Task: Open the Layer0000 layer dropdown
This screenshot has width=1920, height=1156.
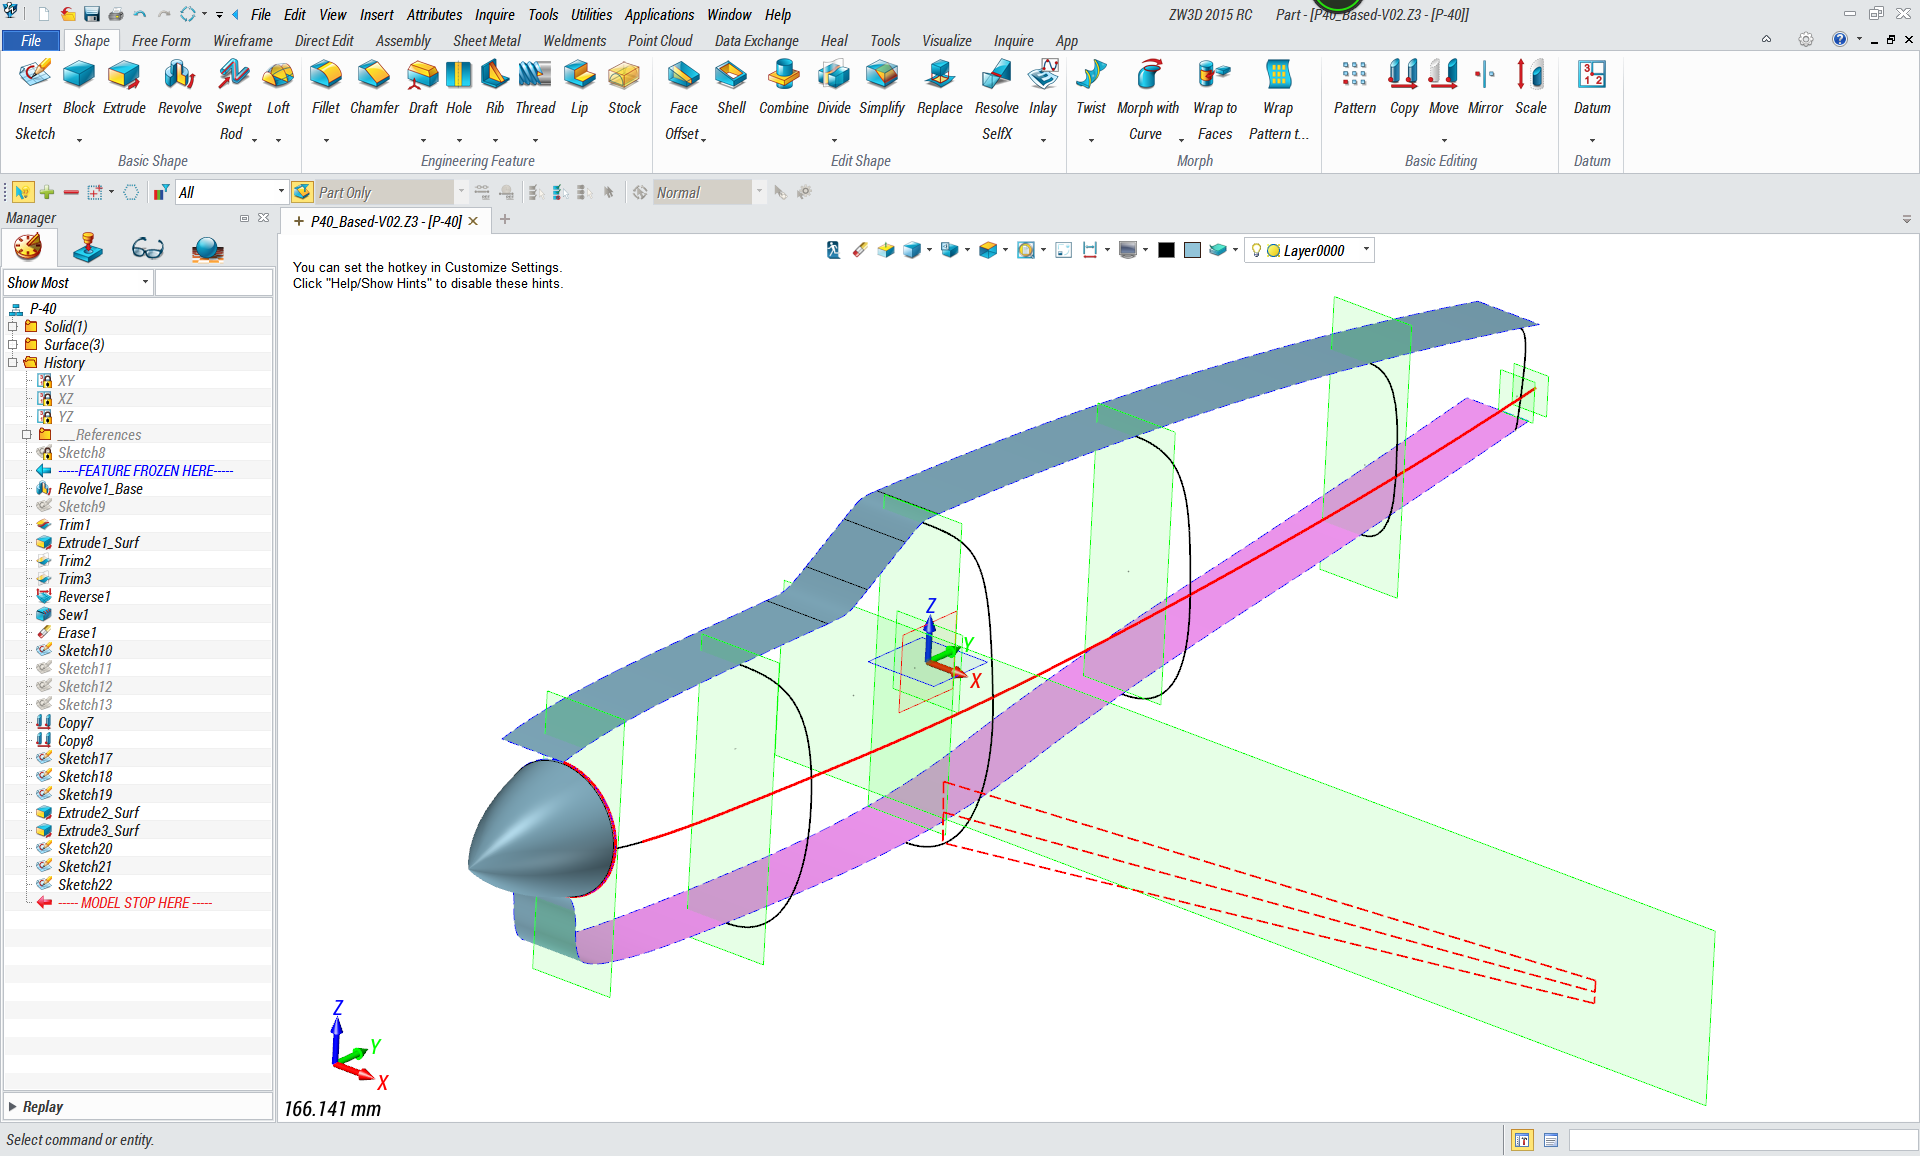Action: 1366,250
